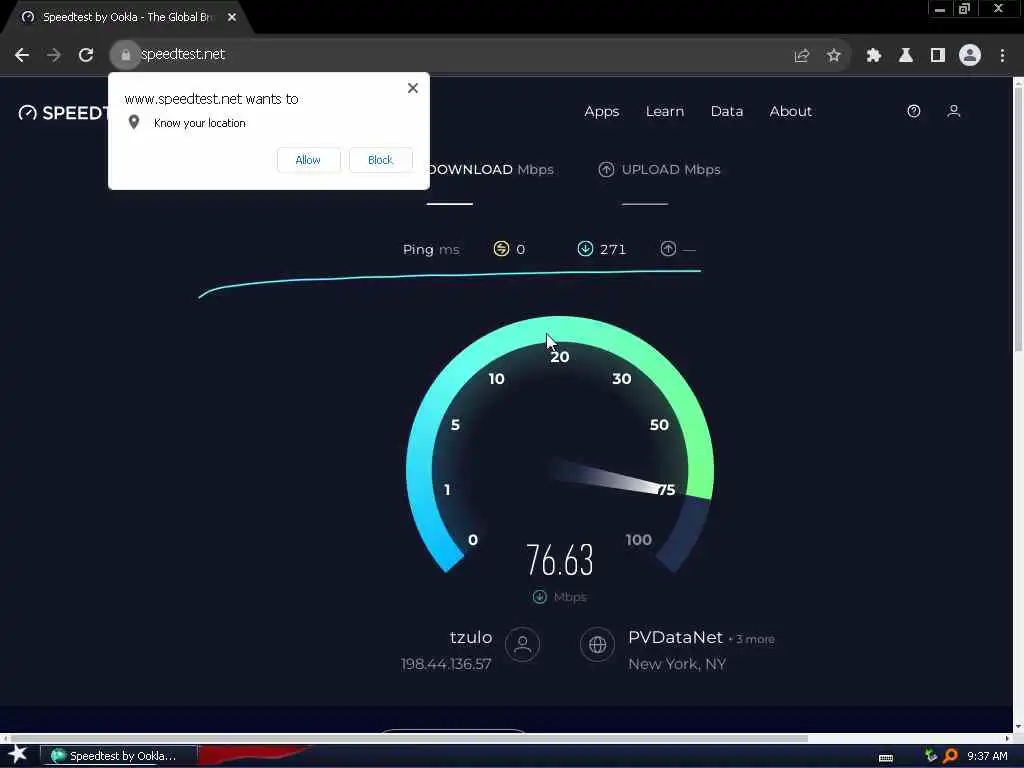Viewport: 1024px width, 768px height.
Task: Block the location permission request
Action: click(380, 160)
